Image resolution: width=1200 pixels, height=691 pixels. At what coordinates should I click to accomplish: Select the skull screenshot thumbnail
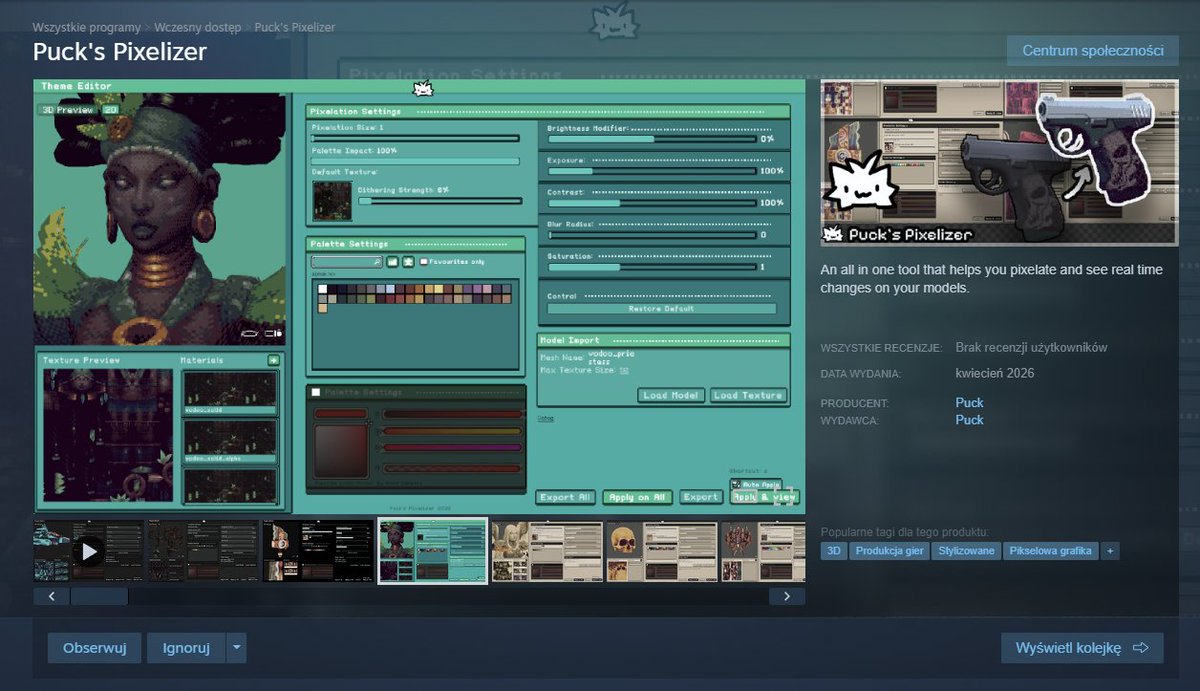(661, 550)
